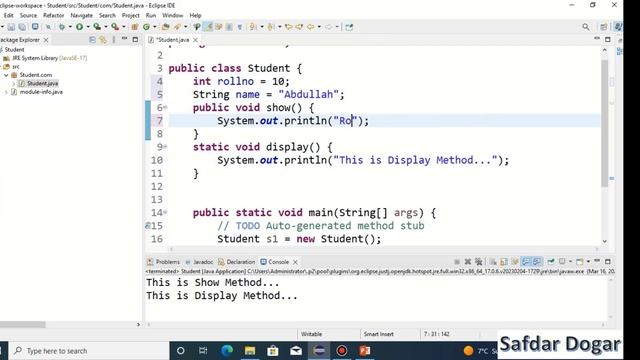Viewport: 640px width, 360px height.
Task: Click the External Tools run icon
Action: [x=116, y=27]
